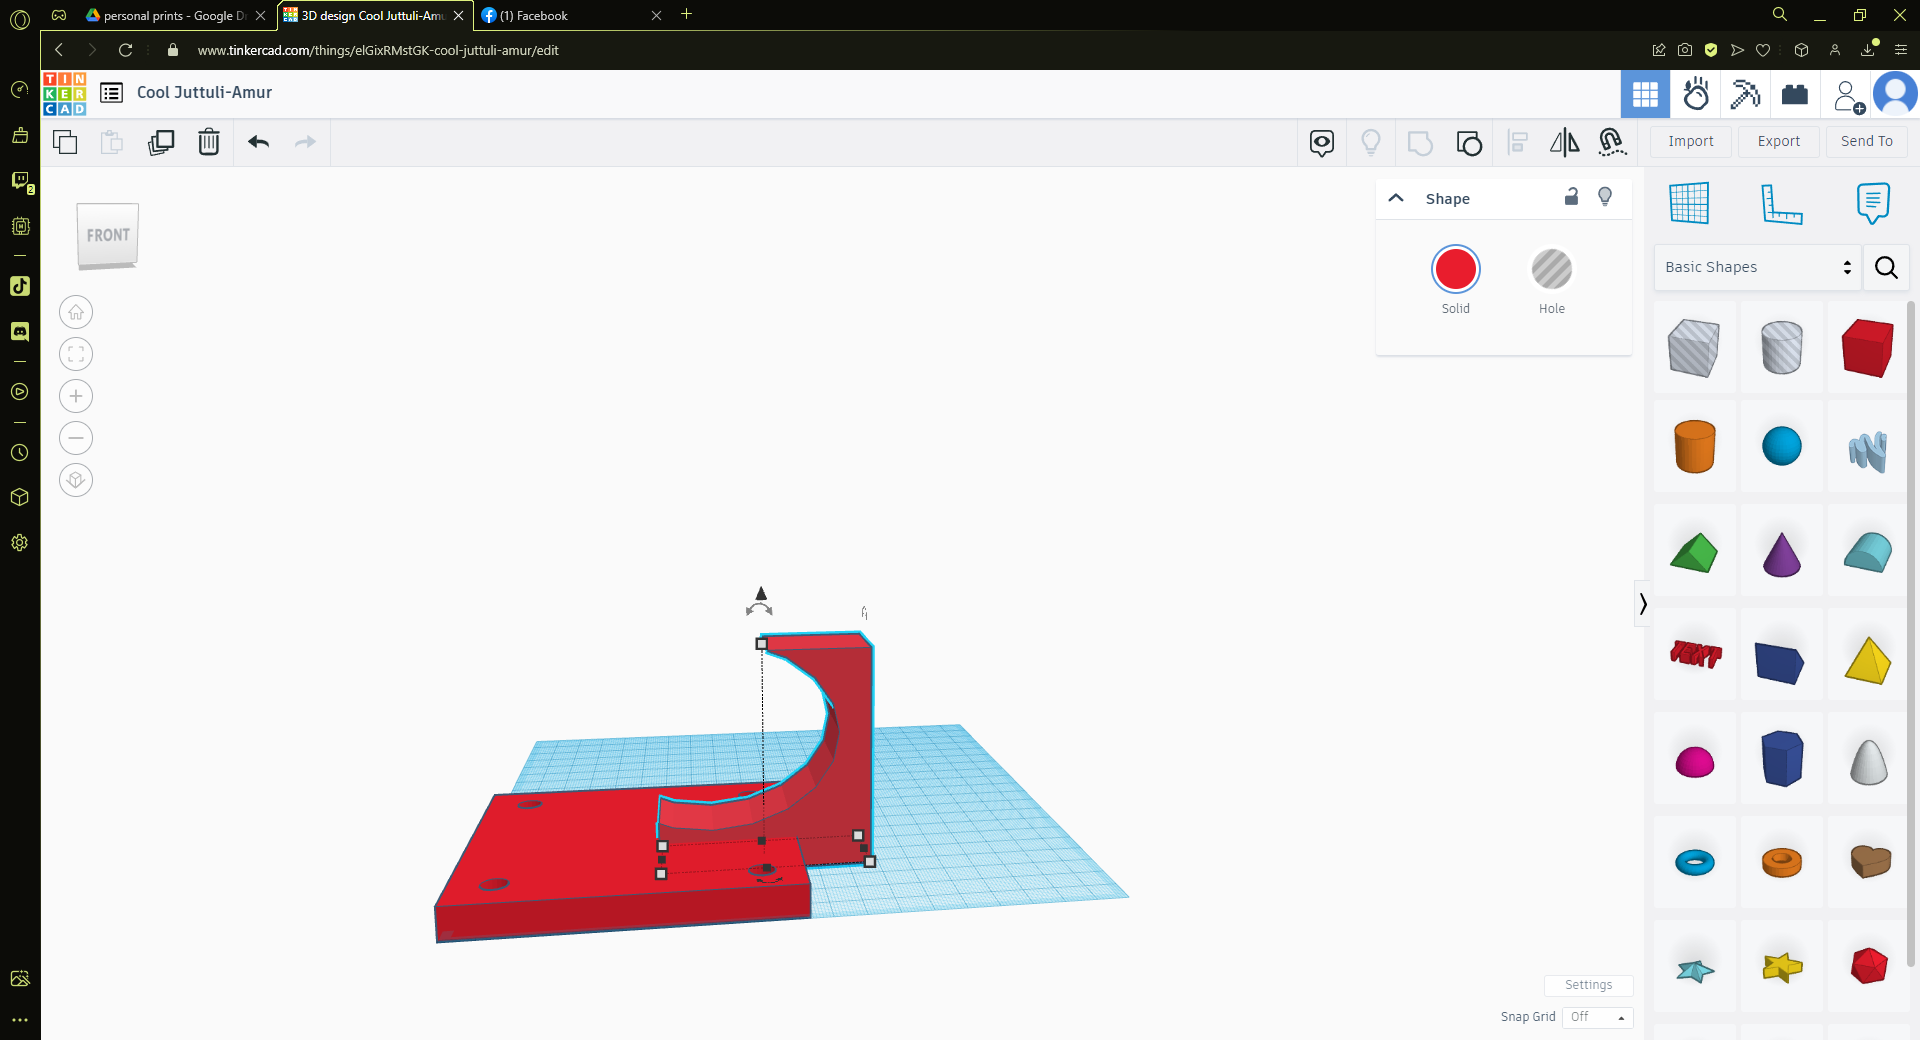The width and height of the screenshot is (1920, 1040).
Task: Pick the striped hole Box shape
Action: [x=1694, y=348]
